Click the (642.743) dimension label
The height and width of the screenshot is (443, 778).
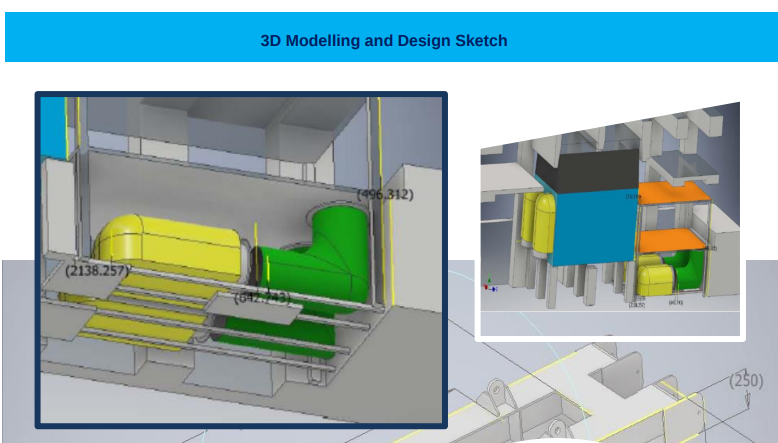(263, 297)
